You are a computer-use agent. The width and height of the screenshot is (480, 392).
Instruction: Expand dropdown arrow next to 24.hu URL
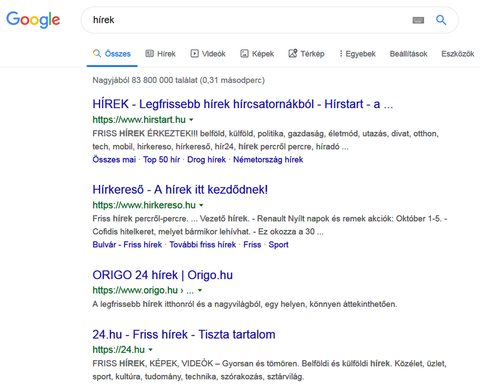click(x=151, y=350)
